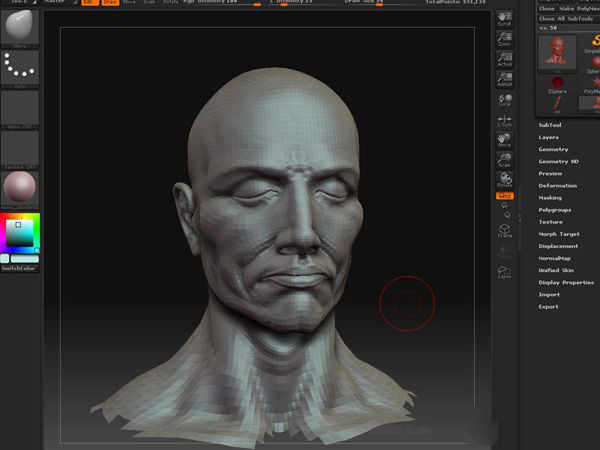This screenshot has height=450, width=600.
Task: Click the AAHalf view icon
Action: pyautogui.click(x=505, y=79)
